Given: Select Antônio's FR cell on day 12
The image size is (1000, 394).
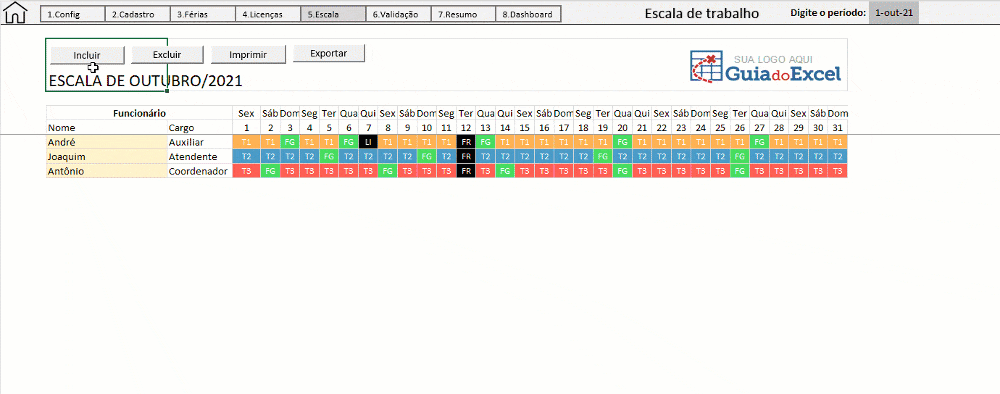Looking at the screenshot, I should pos(466,171).
